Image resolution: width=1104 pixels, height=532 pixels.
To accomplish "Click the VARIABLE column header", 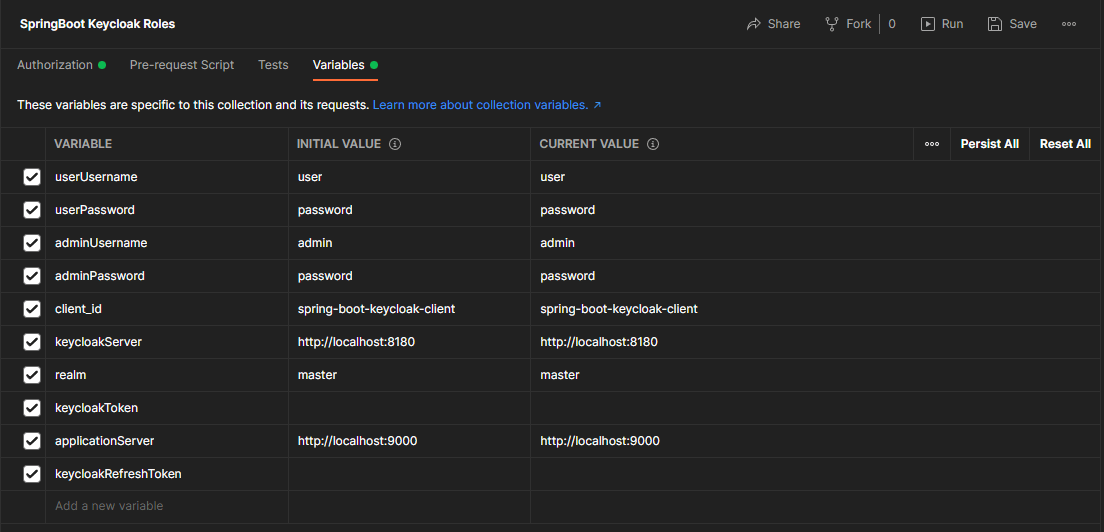I will pyautogui.click(x=83, y=144).
